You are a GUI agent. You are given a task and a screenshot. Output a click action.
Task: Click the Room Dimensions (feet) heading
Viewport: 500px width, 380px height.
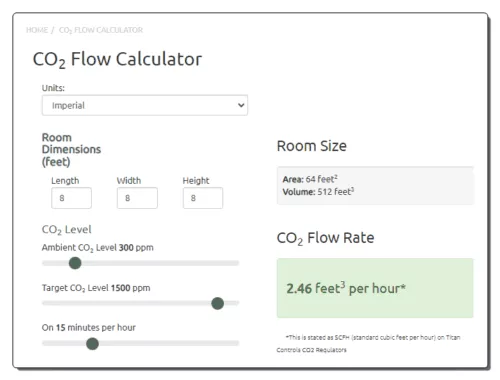71,149
